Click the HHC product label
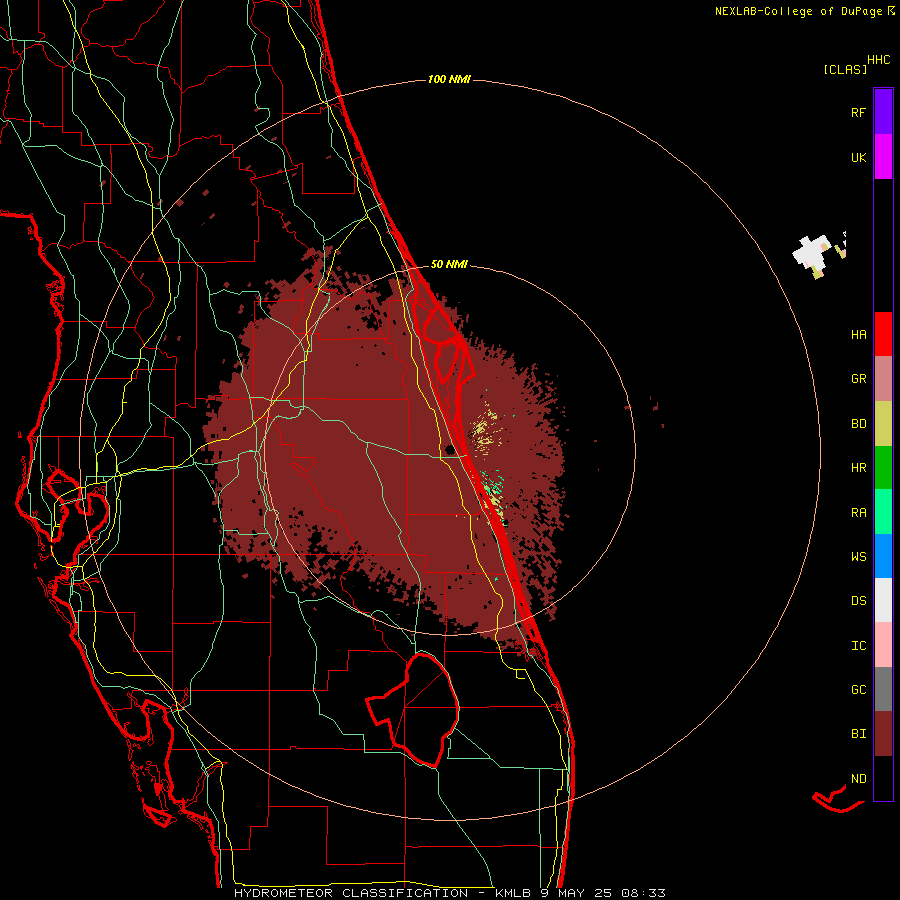The height and width of the screenshot is (900, 900). (879, 60)
